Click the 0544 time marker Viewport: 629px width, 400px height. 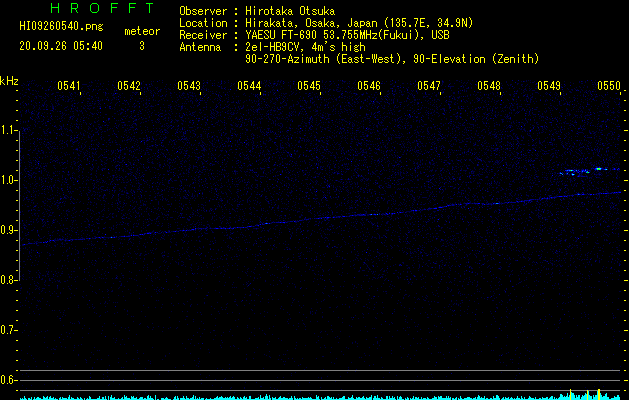(x=249, y=86)
